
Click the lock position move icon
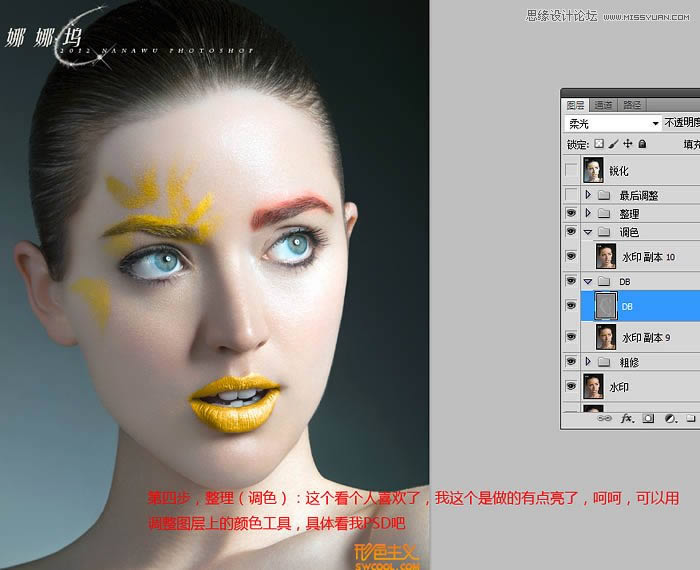coord(627,144)
